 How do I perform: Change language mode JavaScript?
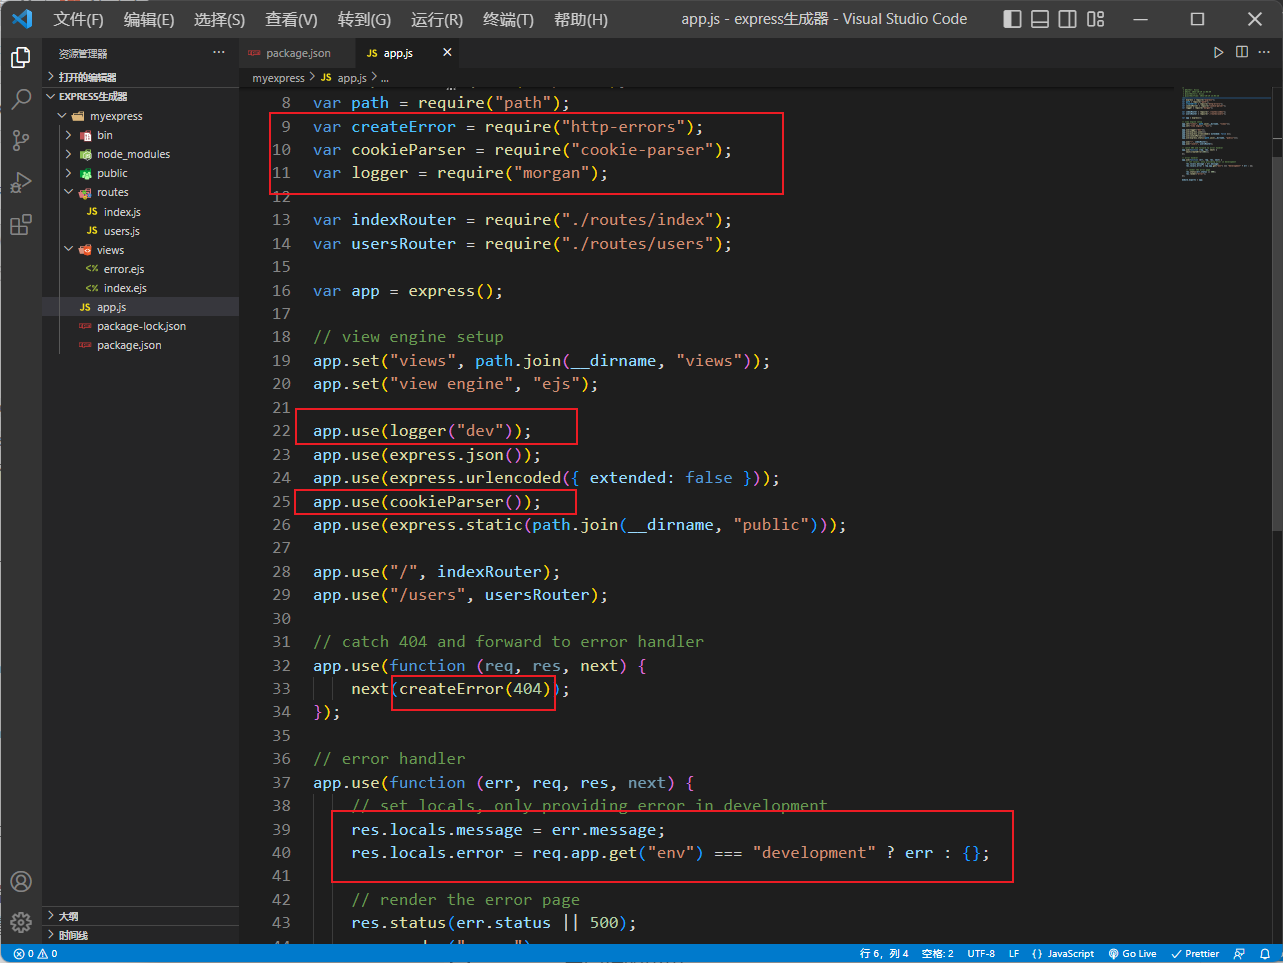[x=1063, y=954]
